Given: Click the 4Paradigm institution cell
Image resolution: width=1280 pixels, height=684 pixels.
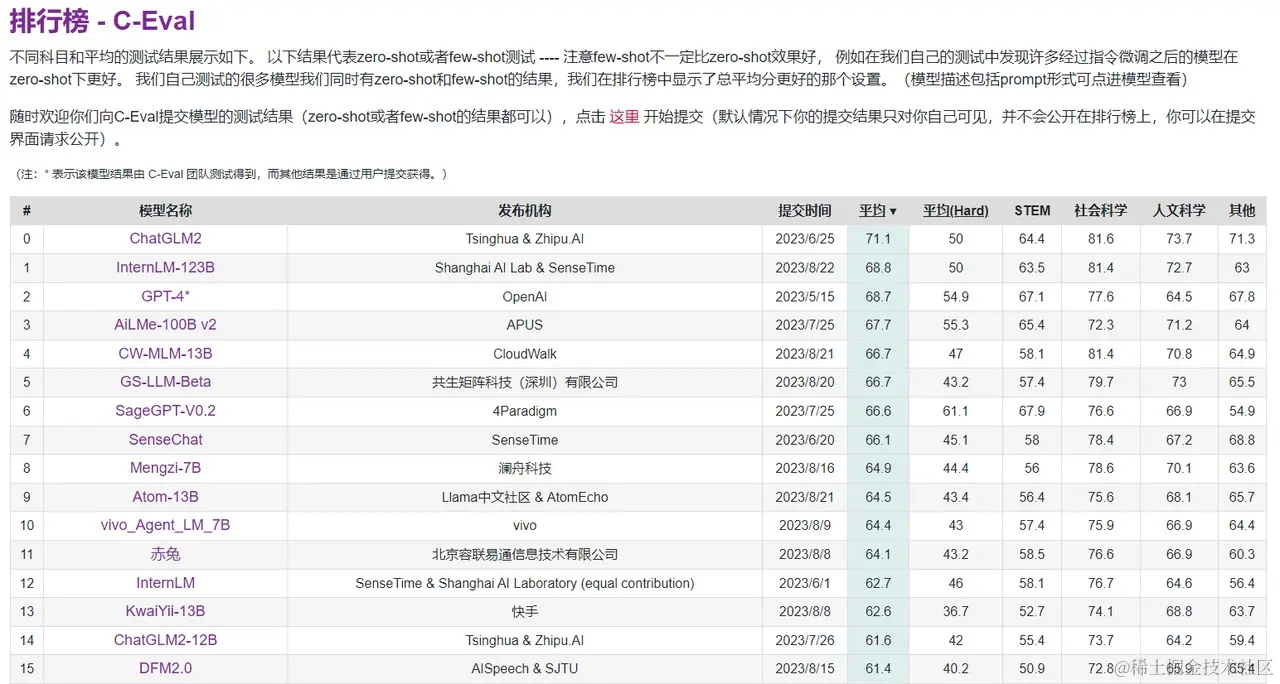Looking at the screenshot, I should pyautogui.click(x=525, y=411).
